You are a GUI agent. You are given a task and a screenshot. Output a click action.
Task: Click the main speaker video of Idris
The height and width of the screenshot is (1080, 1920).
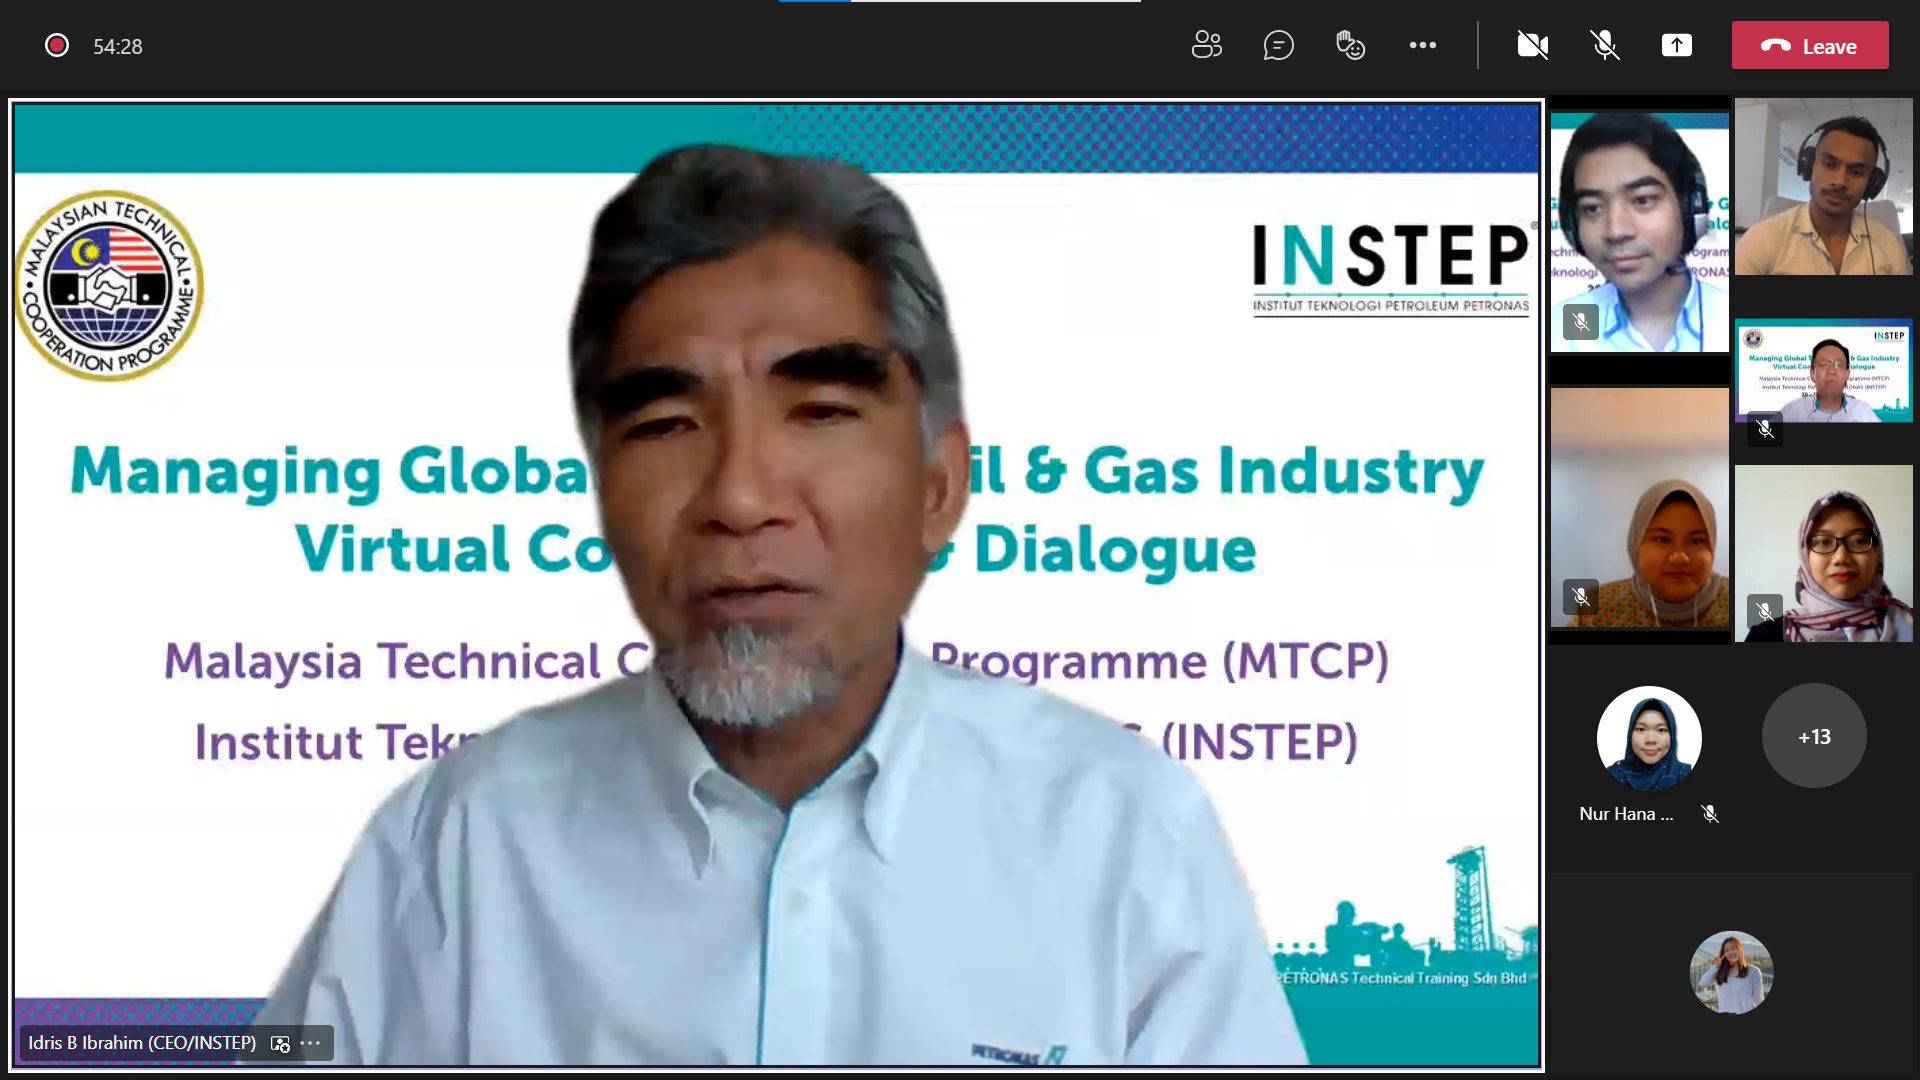[x=776, y=584]
